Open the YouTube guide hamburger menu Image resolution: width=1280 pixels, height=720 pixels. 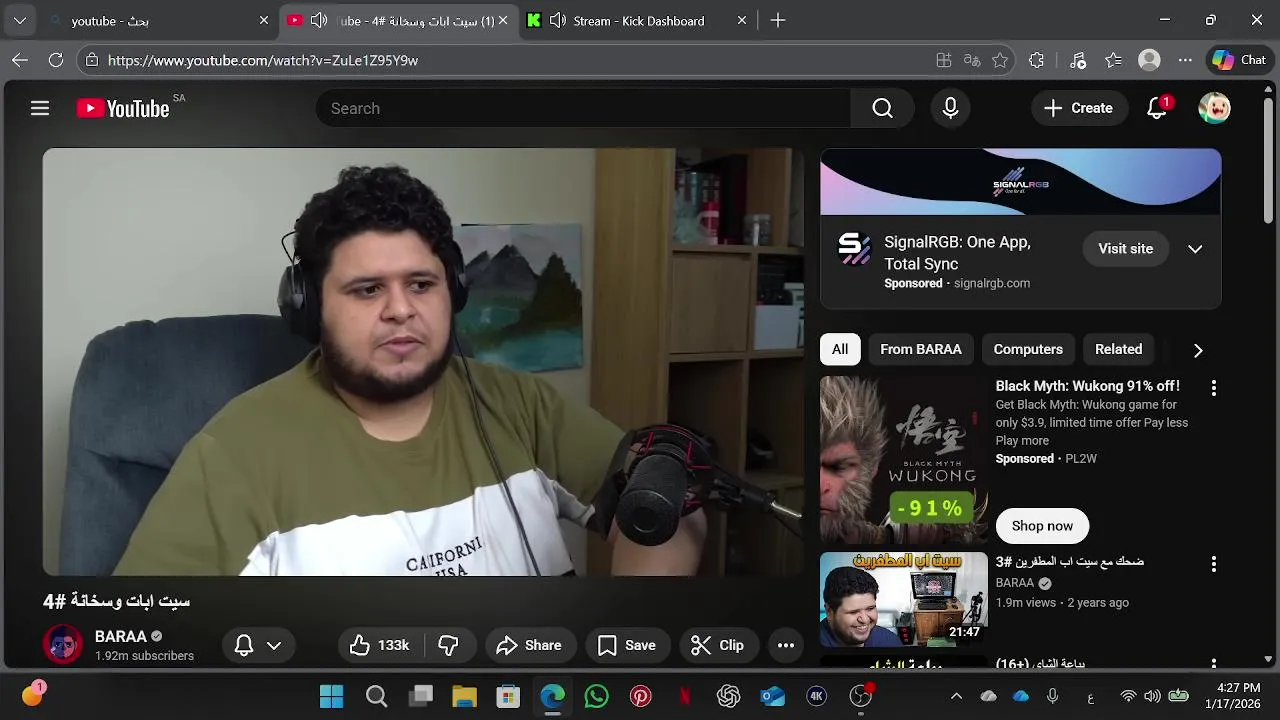point(40,108)
